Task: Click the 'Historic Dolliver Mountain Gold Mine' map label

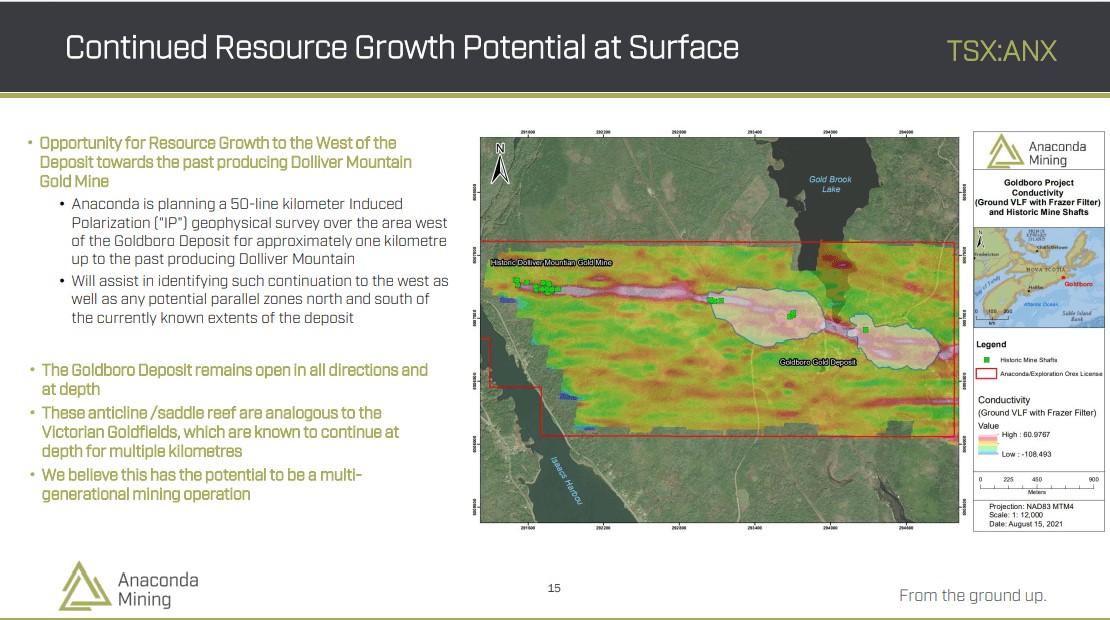Action: coord(551,263)
